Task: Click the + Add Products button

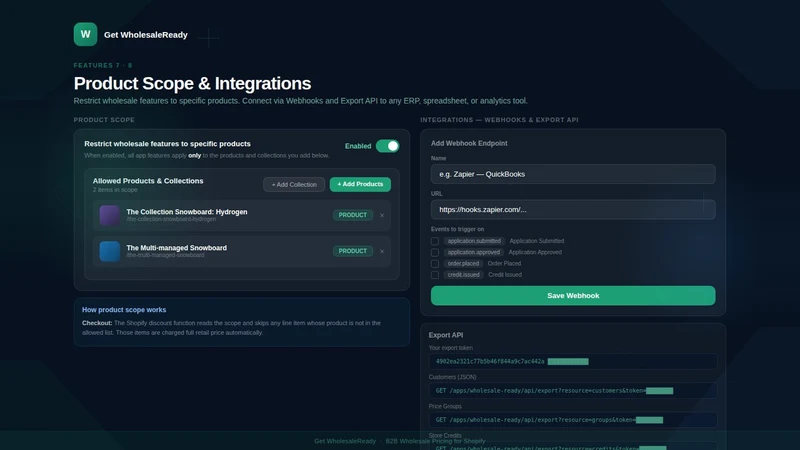Action: 360,184
